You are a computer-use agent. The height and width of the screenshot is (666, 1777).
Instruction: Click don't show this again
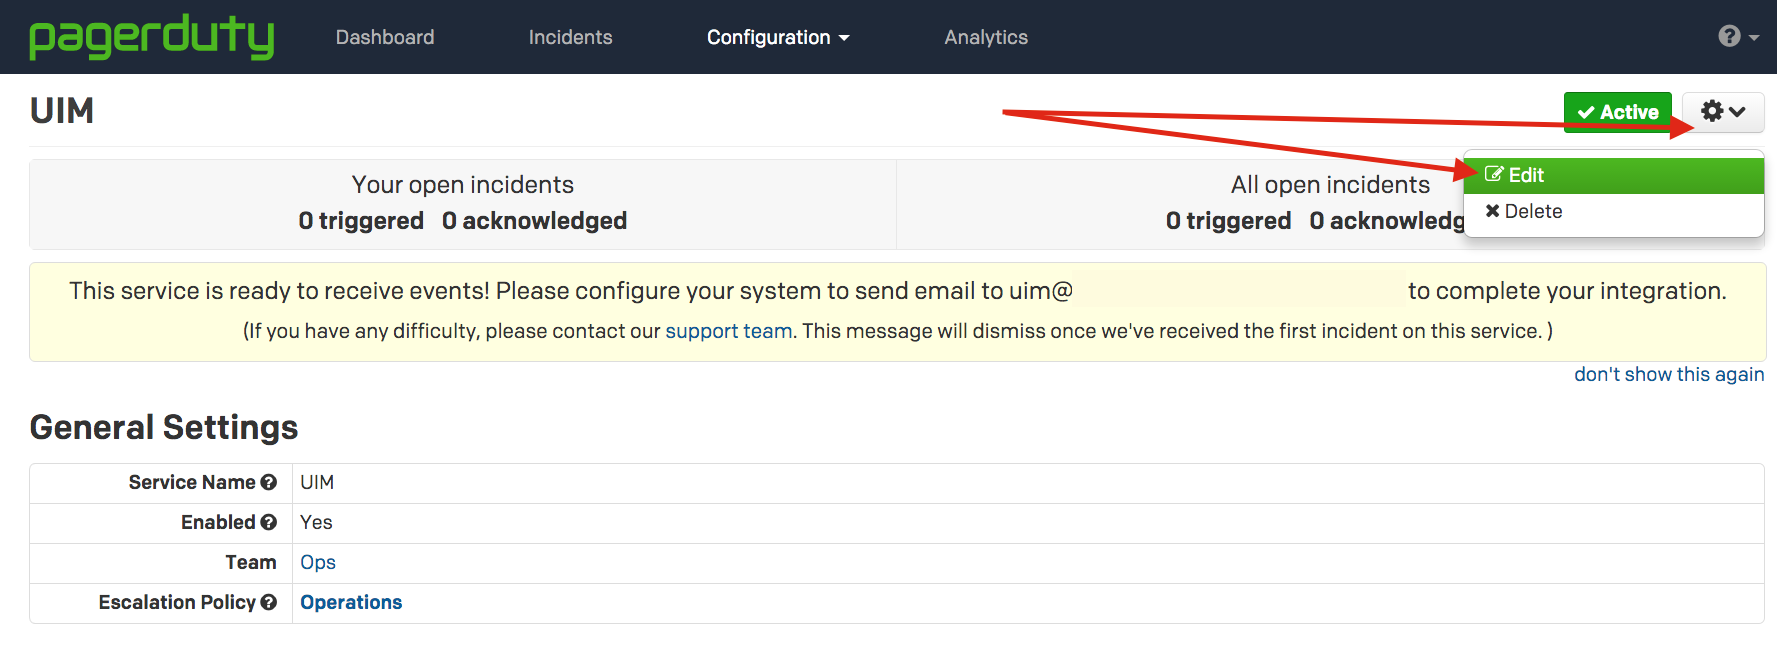pos(1668,373)
